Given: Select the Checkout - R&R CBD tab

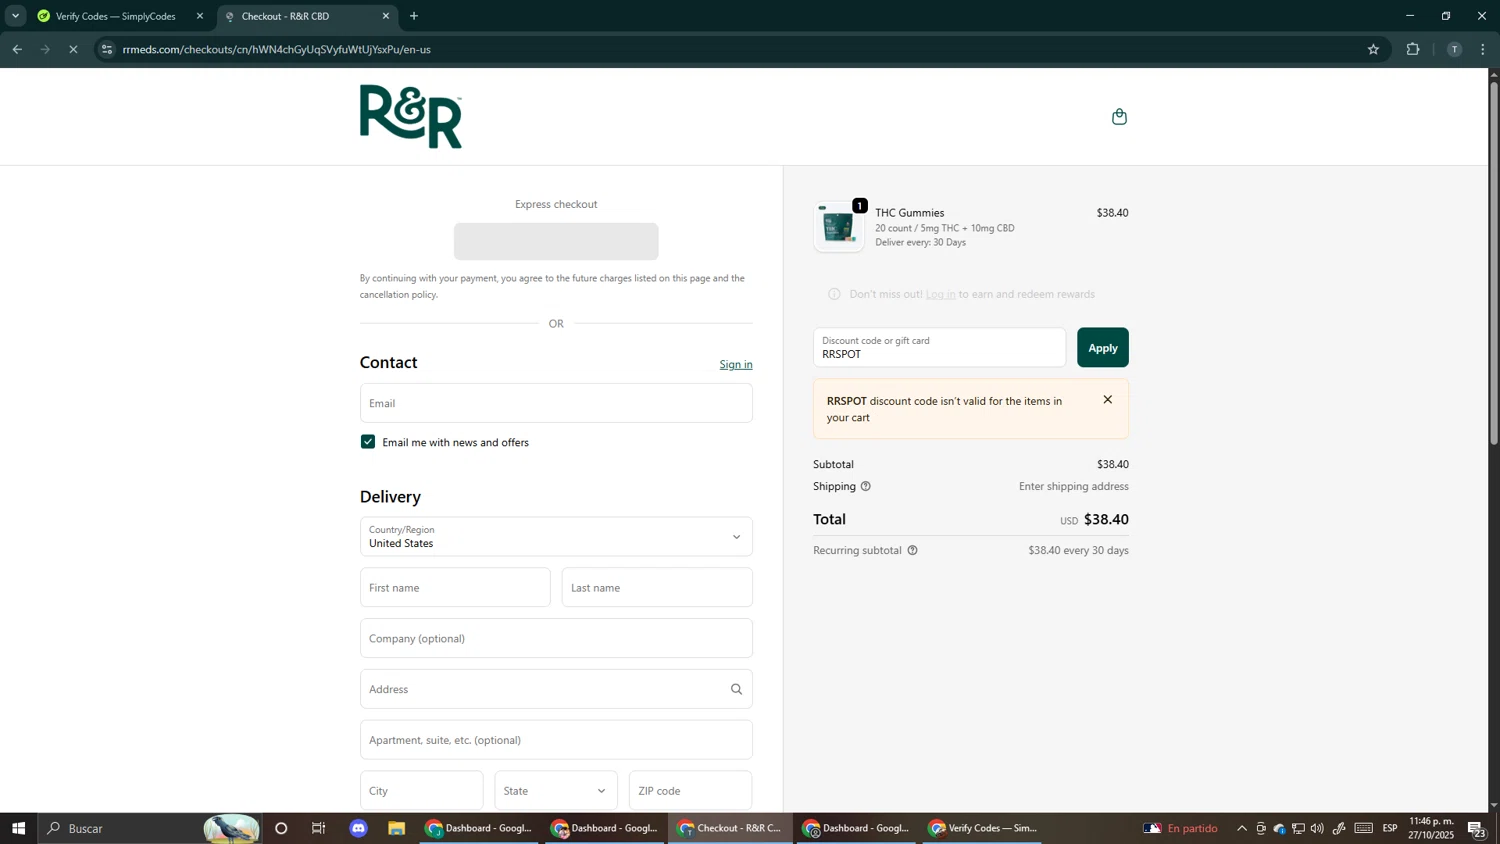Looking at the screenshot, I should click(x=305, y=16).
